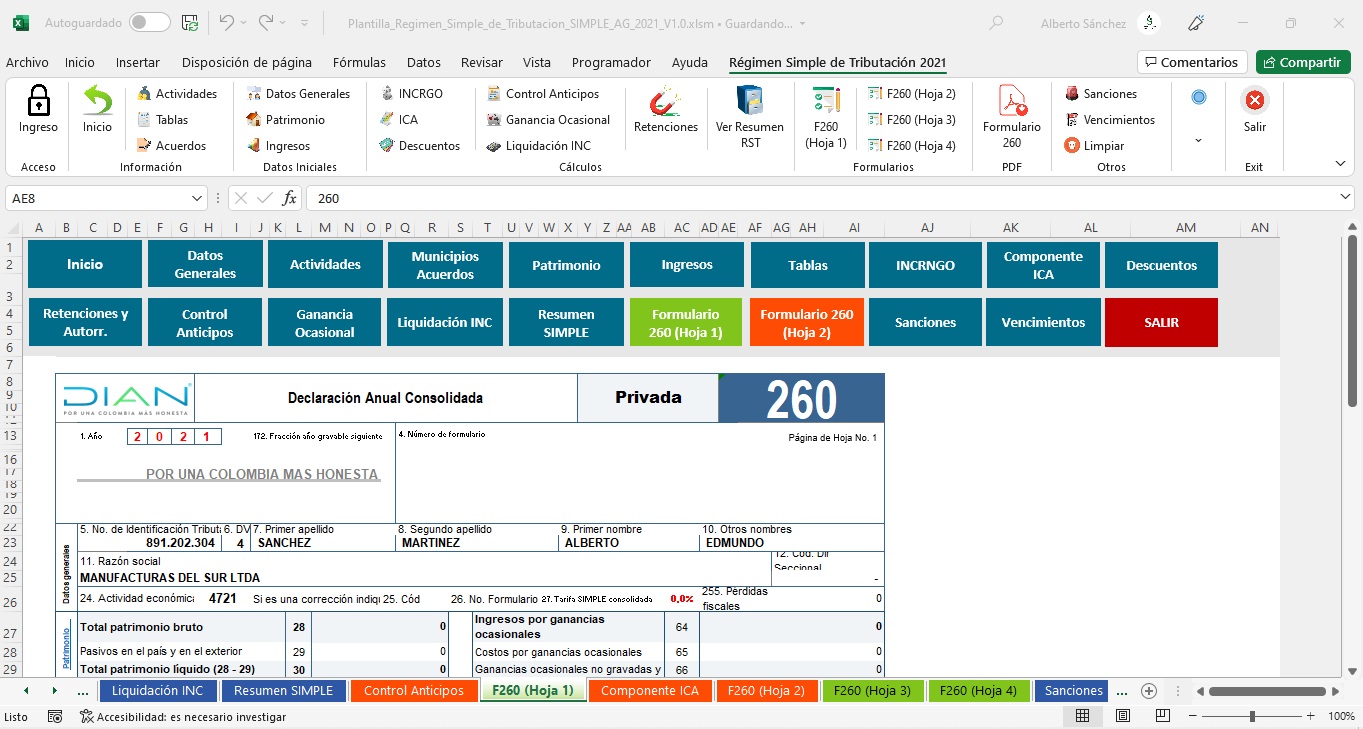Expand the formula bar

click(x=1345, y=198)
